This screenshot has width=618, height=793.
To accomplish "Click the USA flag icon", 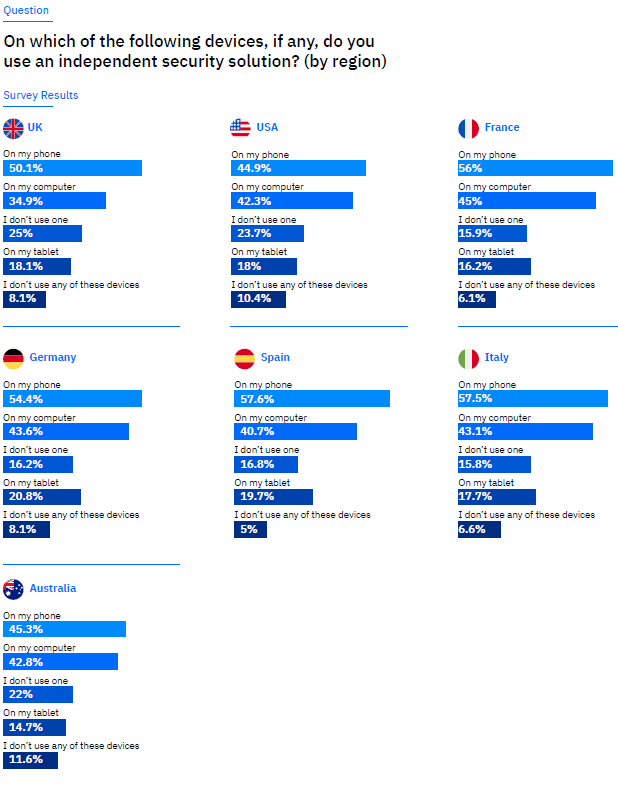I will tap(240, 128).
